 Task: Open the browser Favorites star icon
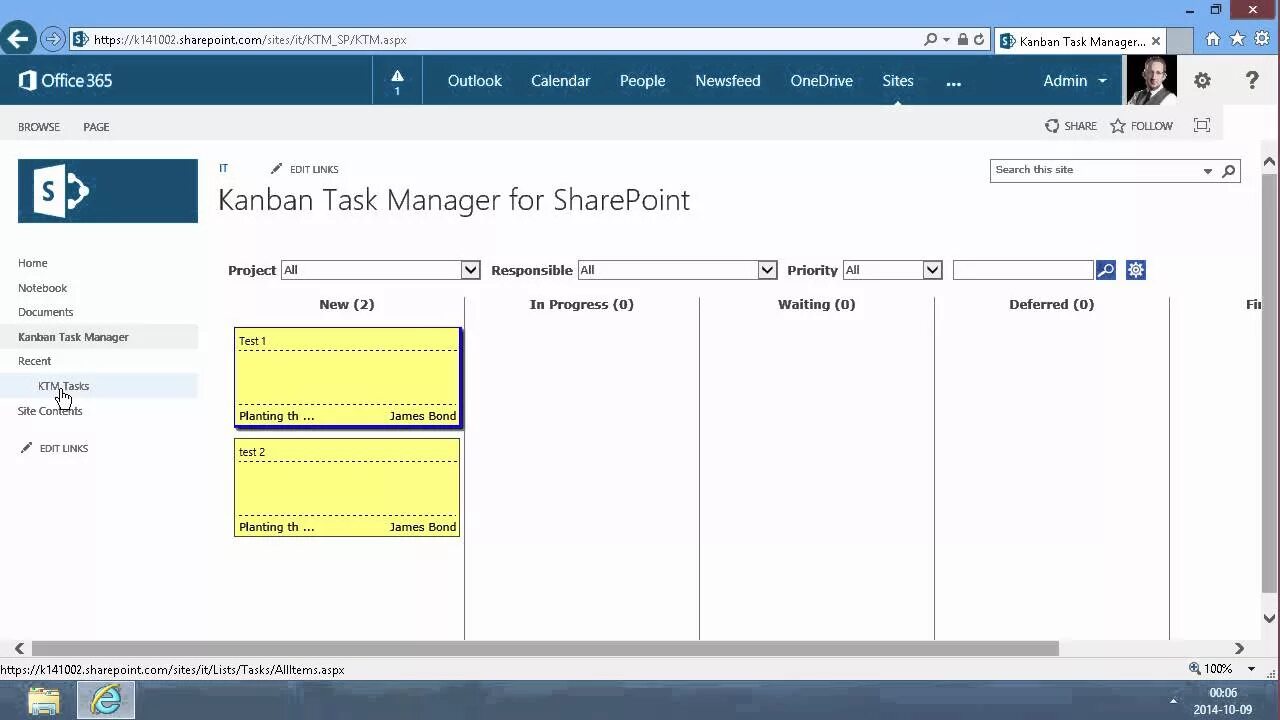pos(1237,39)
